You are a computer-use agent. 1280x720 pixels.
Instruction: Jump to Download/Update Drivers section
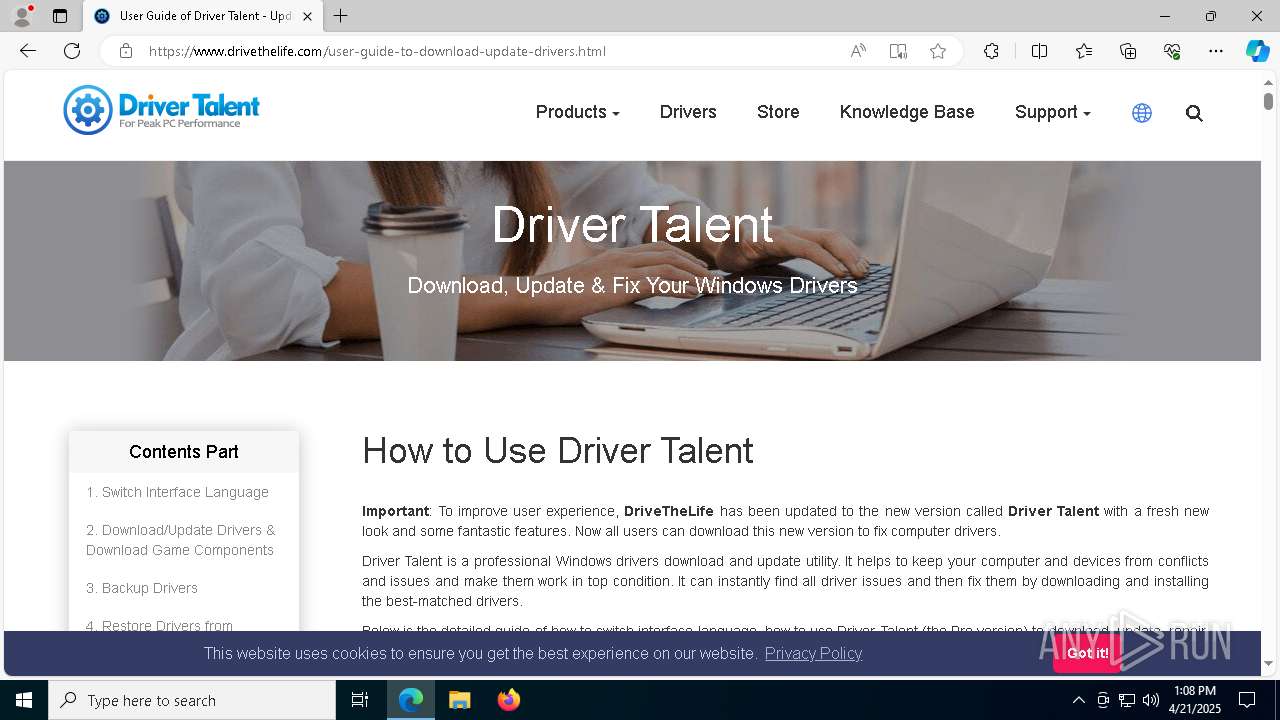(x=181, y=540)
